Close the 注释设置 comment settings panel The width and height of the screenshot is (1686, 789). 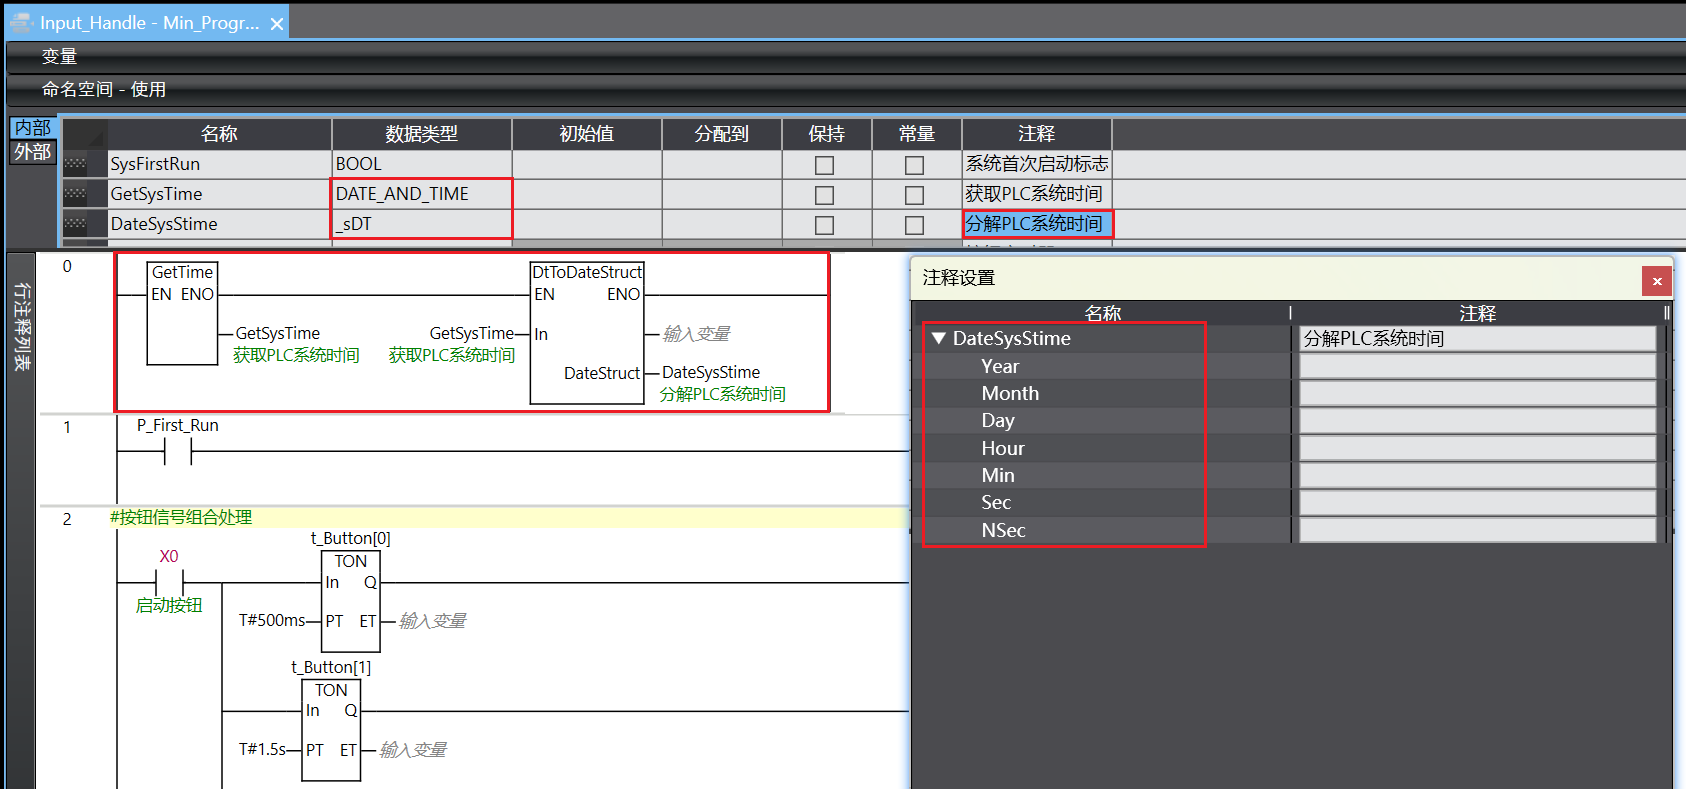coord(1656,281)
